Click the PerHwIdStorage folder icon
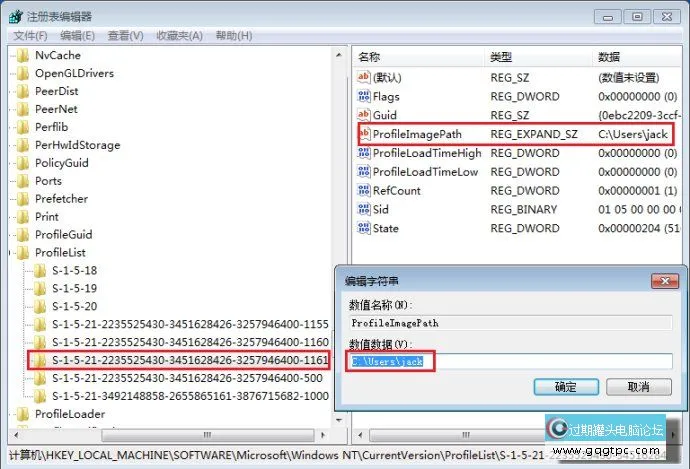Screen dimensions: 690x469 23,145
